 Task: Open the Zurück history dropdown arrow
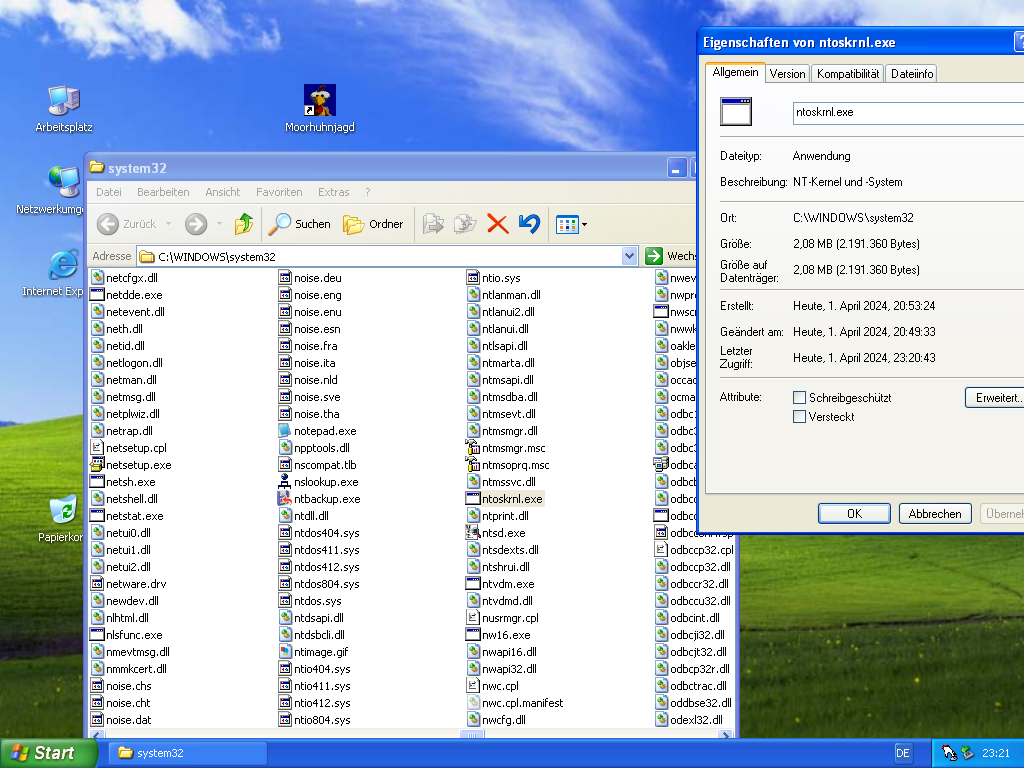tap(168, 224)
